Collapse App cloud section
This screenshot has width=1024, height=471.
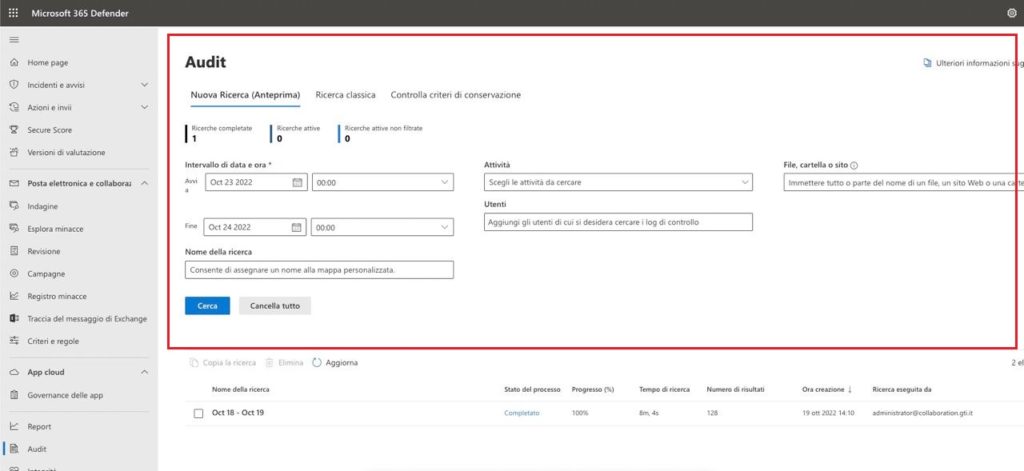point(144,372)
